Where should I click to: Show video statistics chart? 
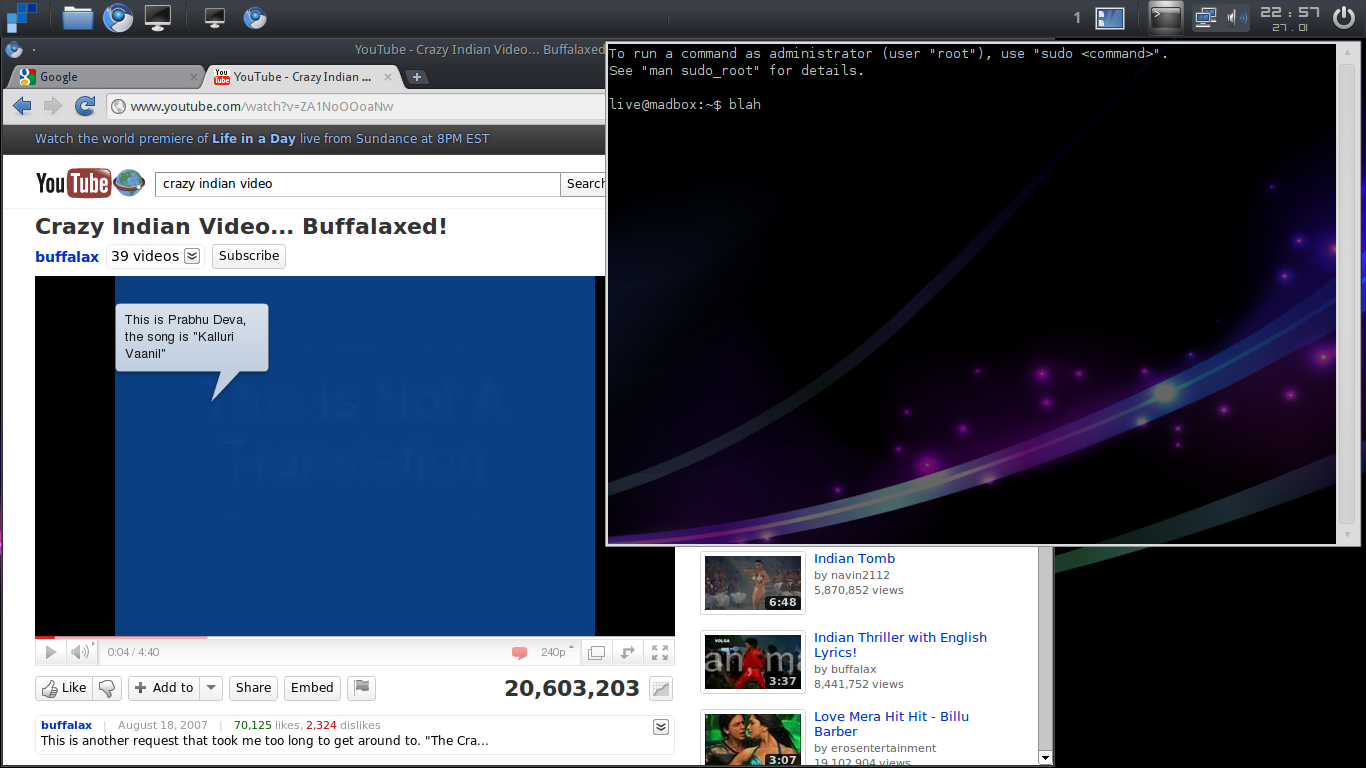click(x=660, y=688)
